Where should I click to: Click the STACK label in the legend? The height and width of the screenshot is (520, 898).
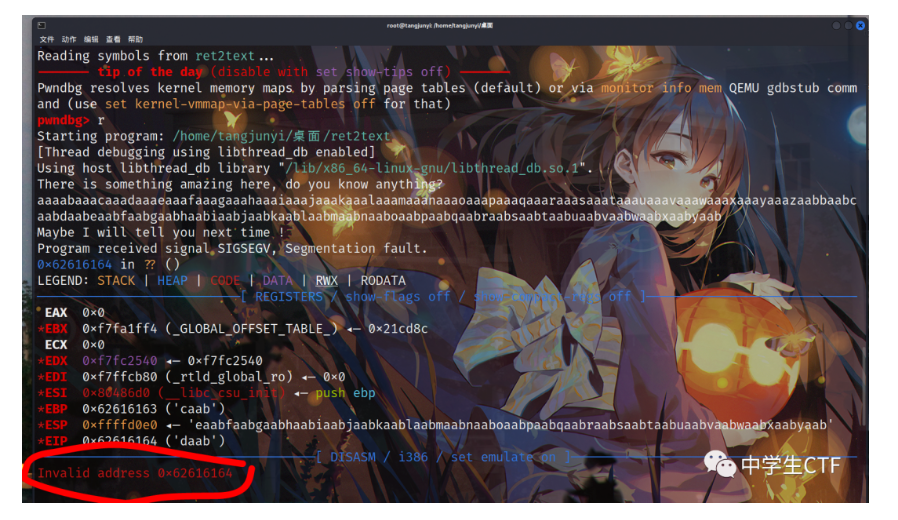coord(116,281)
